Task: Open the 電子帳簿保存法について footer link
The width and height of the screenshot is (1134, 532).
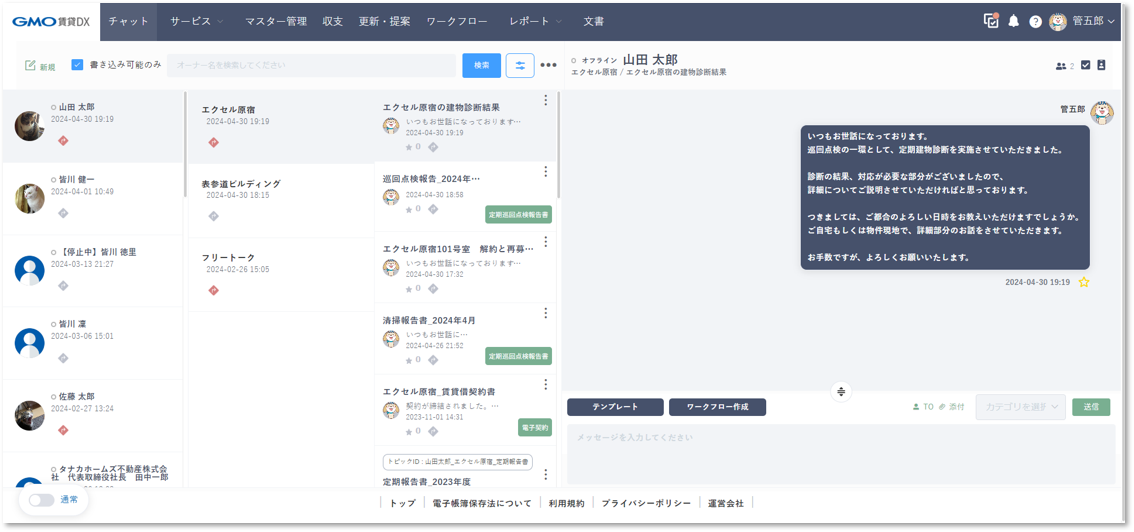Action: tap(482, 503)
